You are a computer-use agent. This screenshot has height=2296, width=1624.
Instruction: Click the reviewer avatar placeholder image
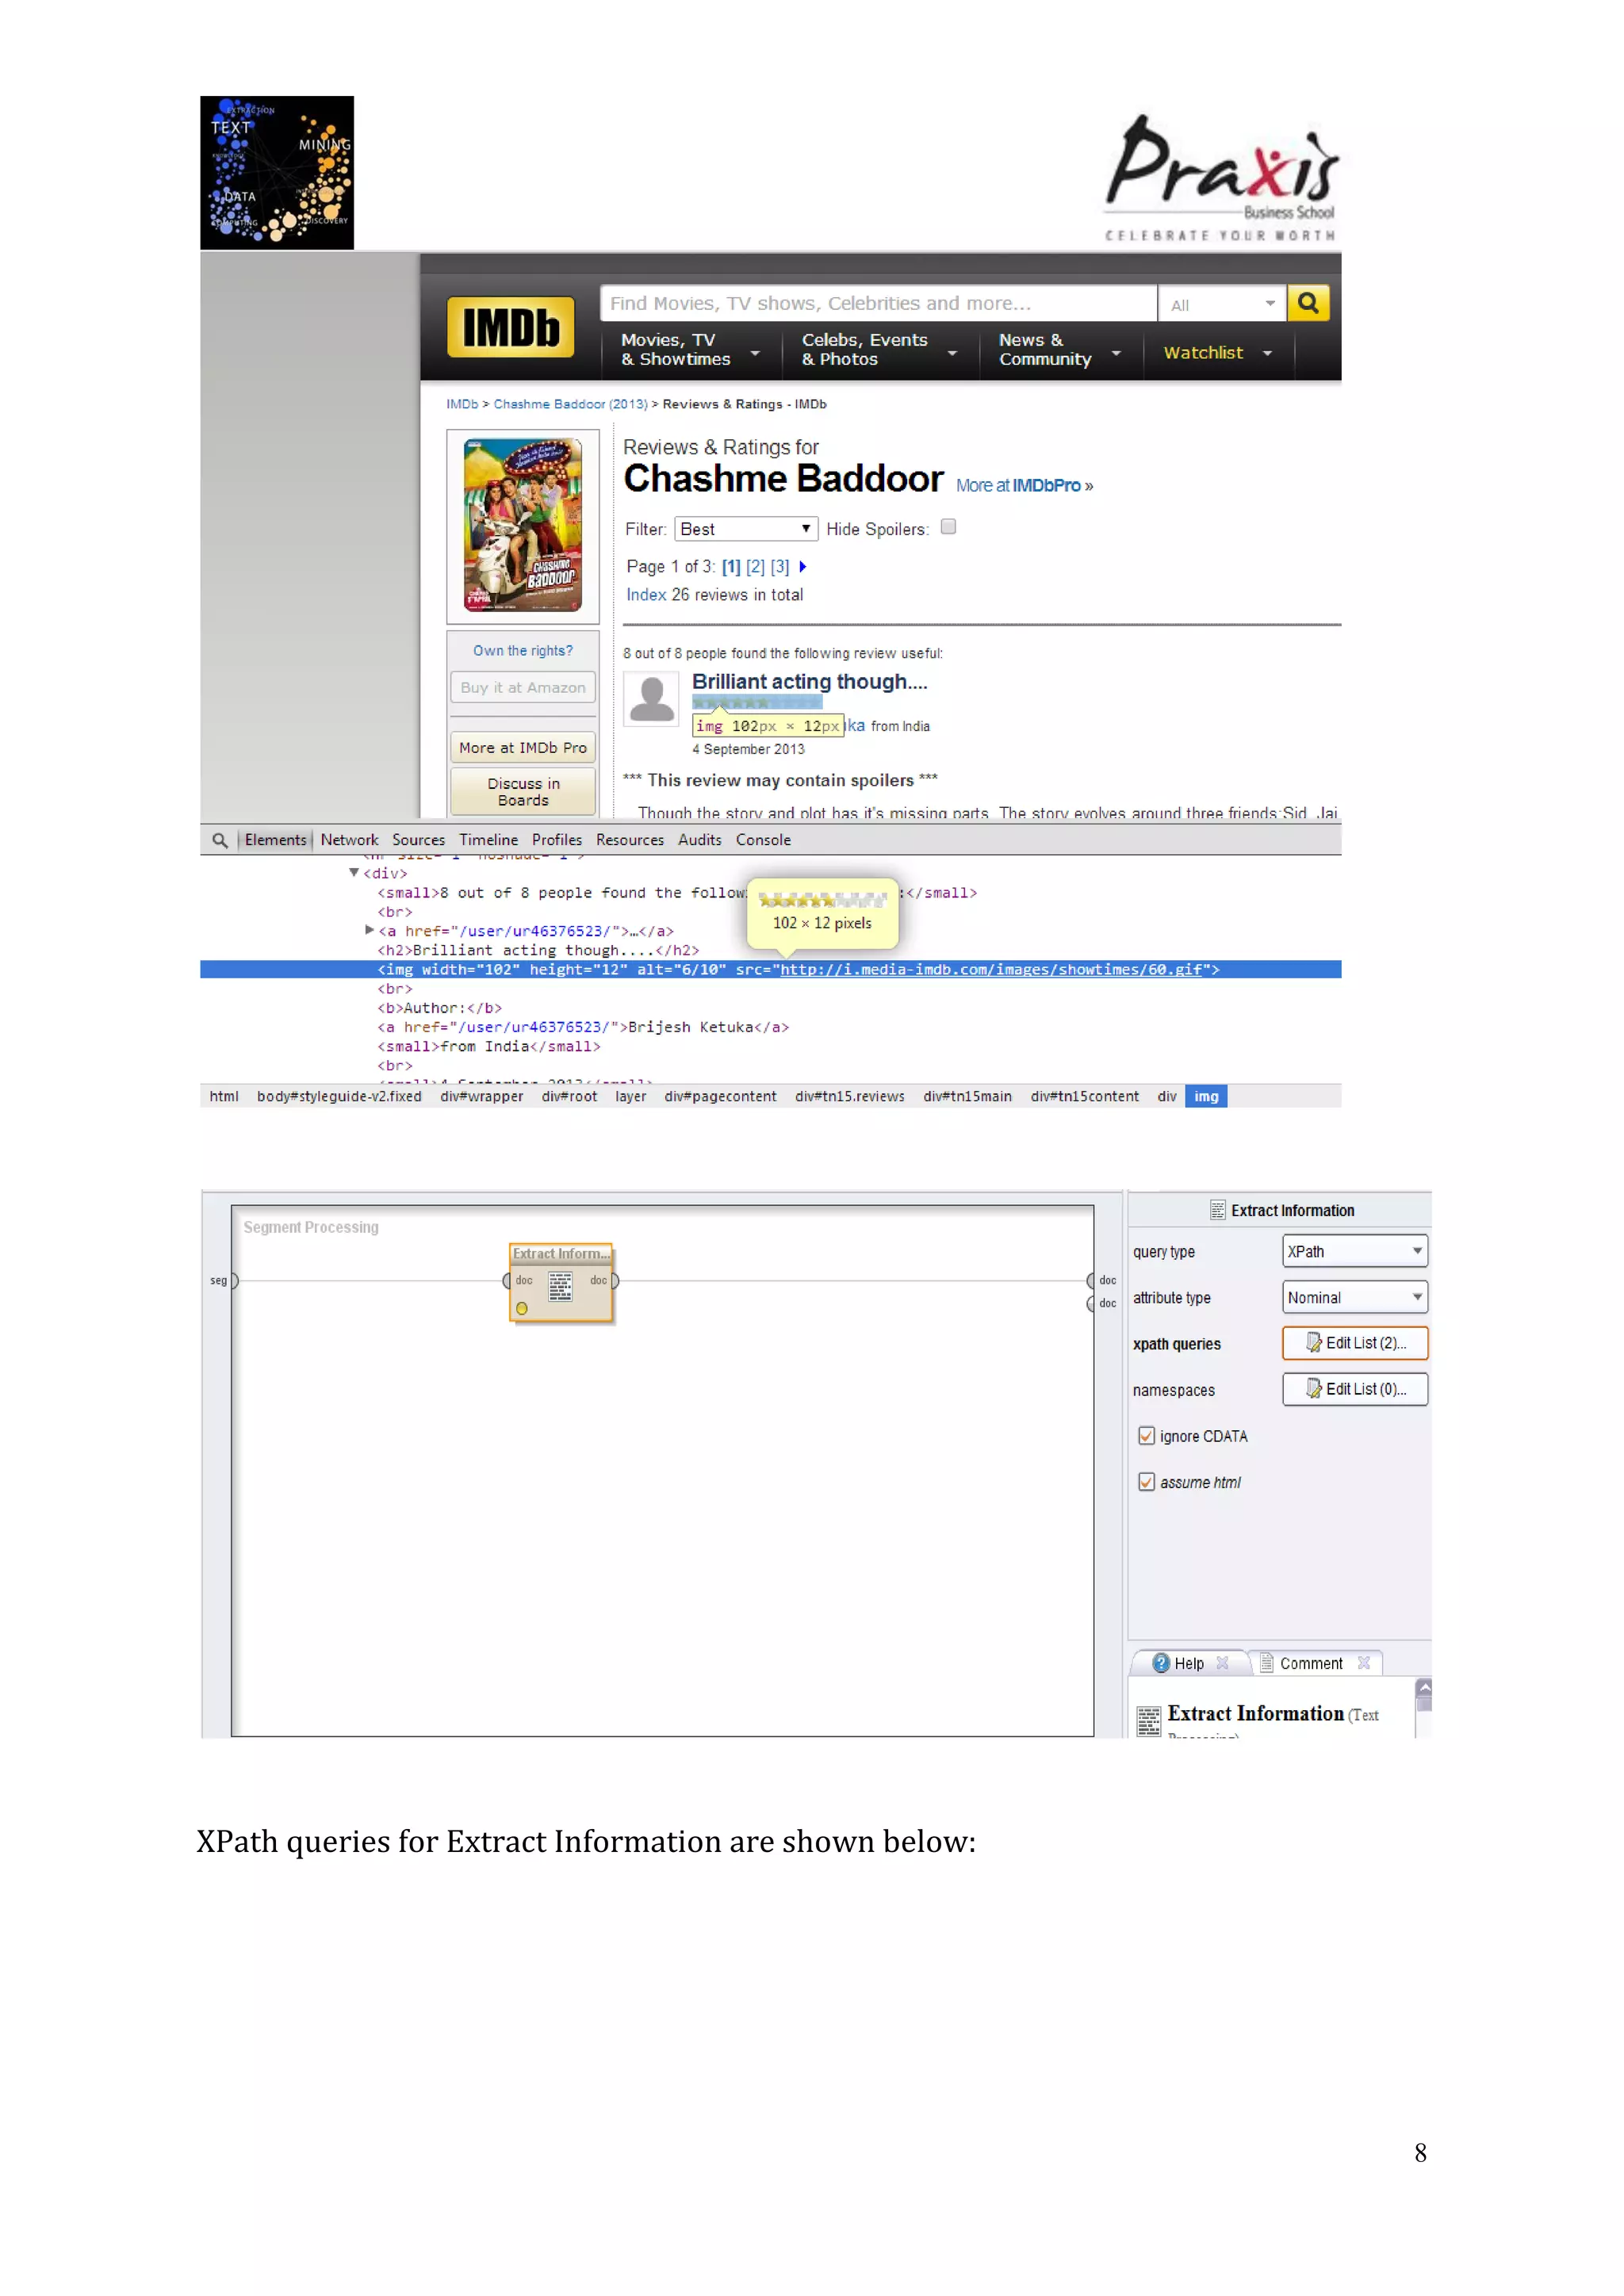point(651,698)
